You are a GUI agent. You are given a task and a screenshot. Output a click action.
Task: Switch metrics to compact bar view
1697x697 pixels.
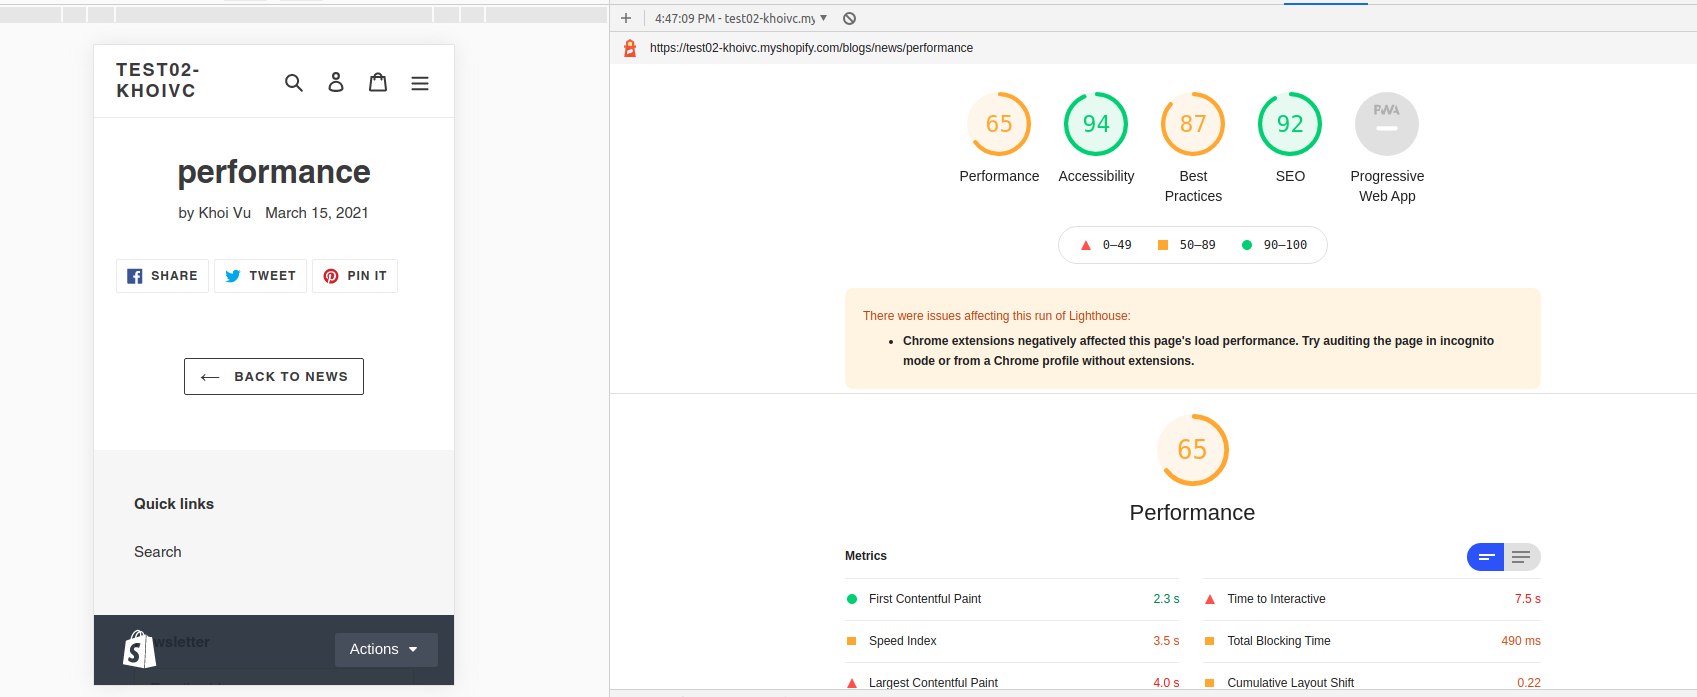click(x=1486, y=557)
